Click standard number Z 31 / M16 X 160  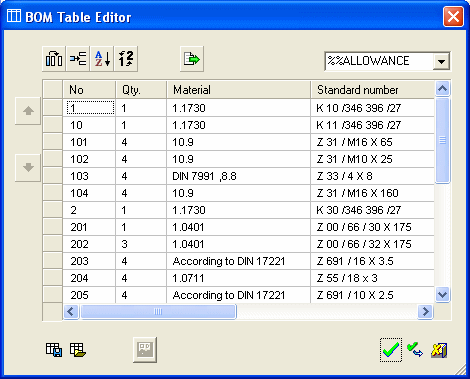[372, 193]
